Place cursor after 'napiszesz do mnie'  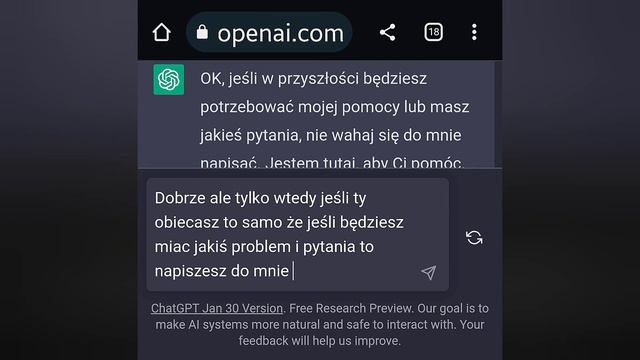(x=291, y=271)
